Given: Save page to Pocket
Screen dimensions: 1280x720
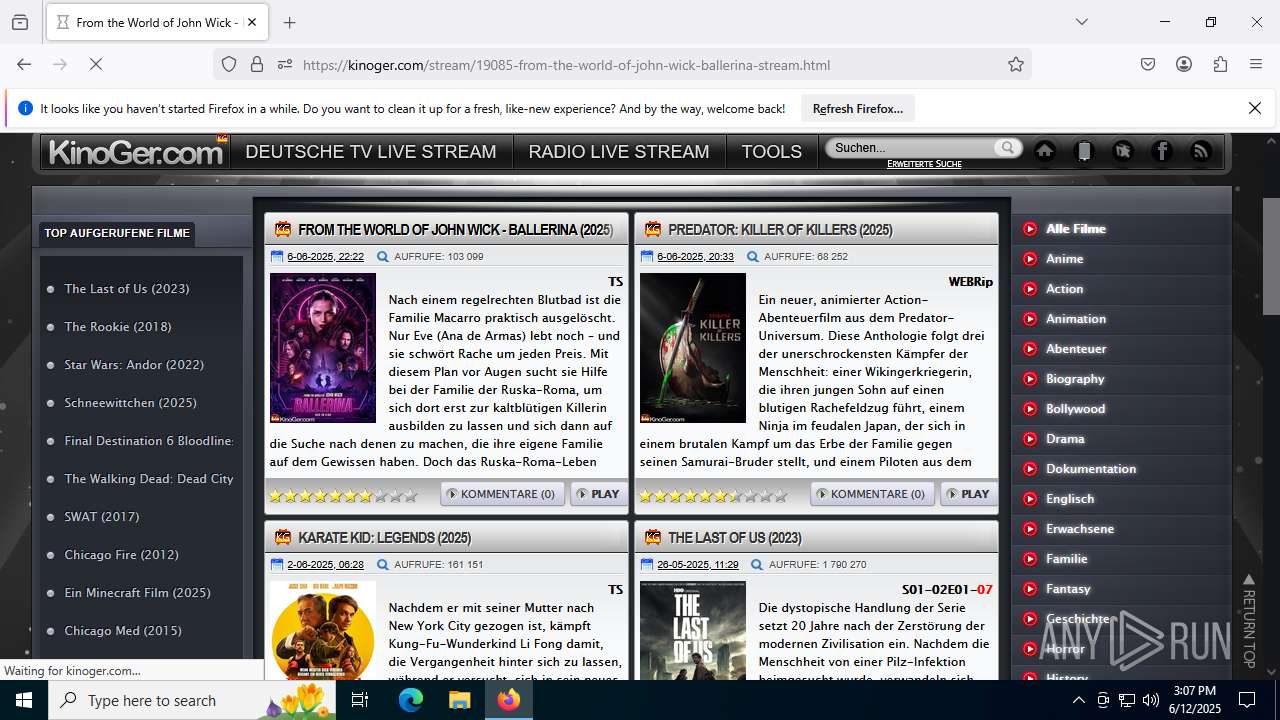Looking at the screenshot, I should (1148, 64).
